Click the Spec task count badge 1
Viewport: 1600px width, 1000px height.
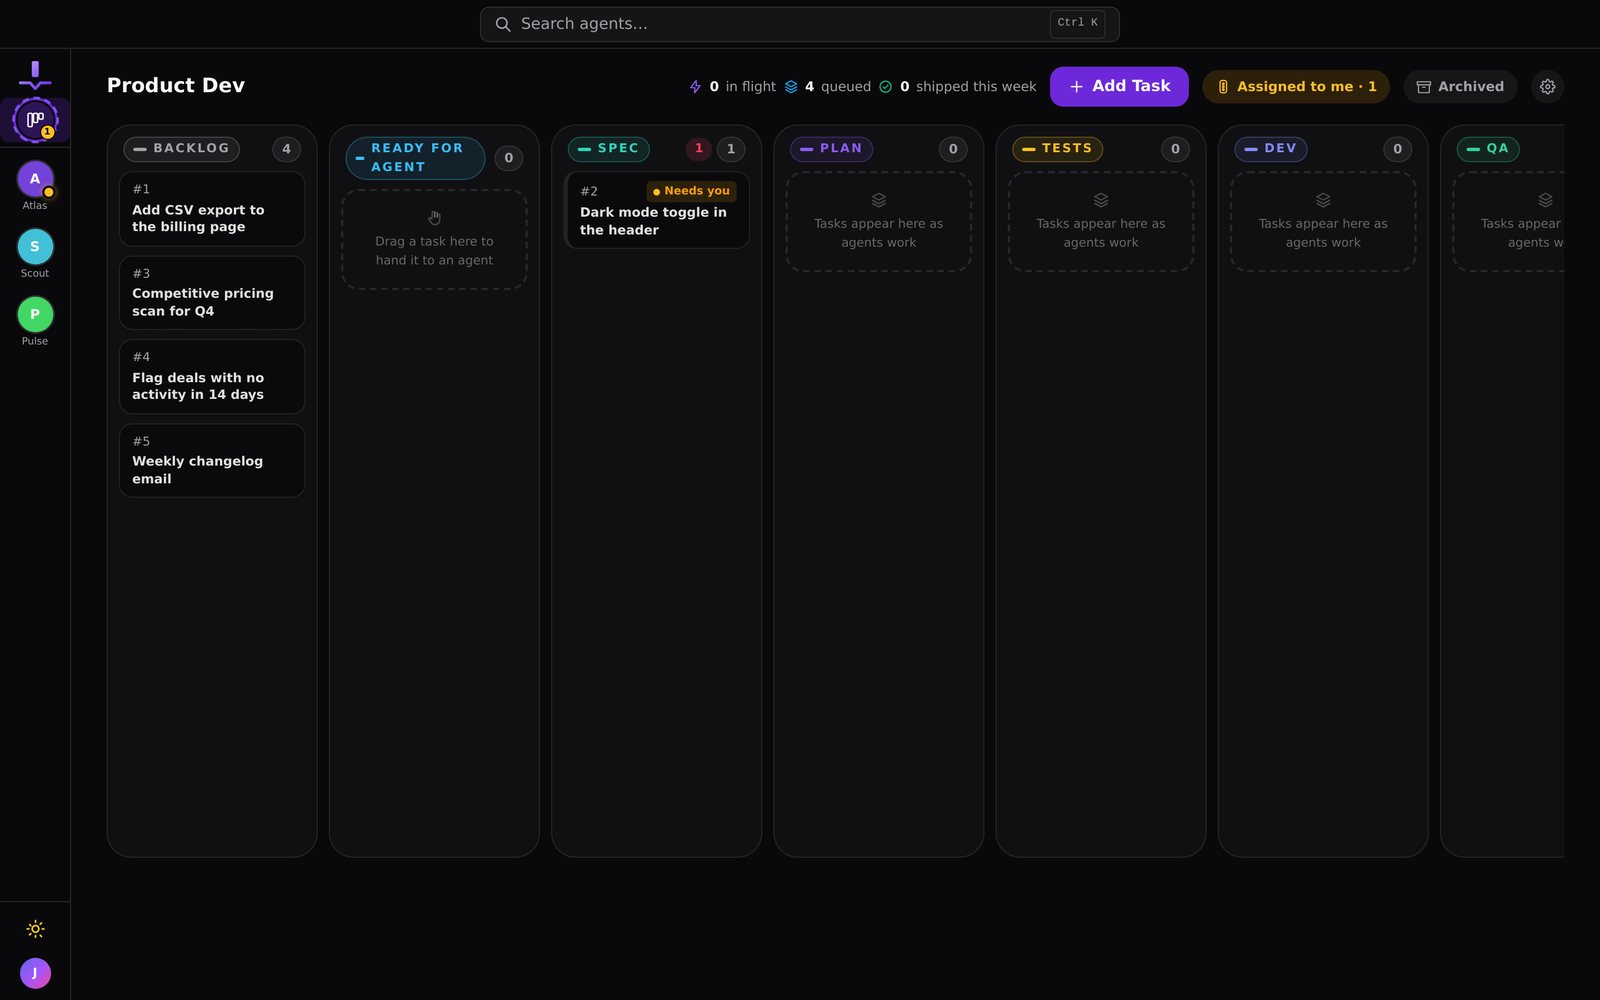pos(731,149)
